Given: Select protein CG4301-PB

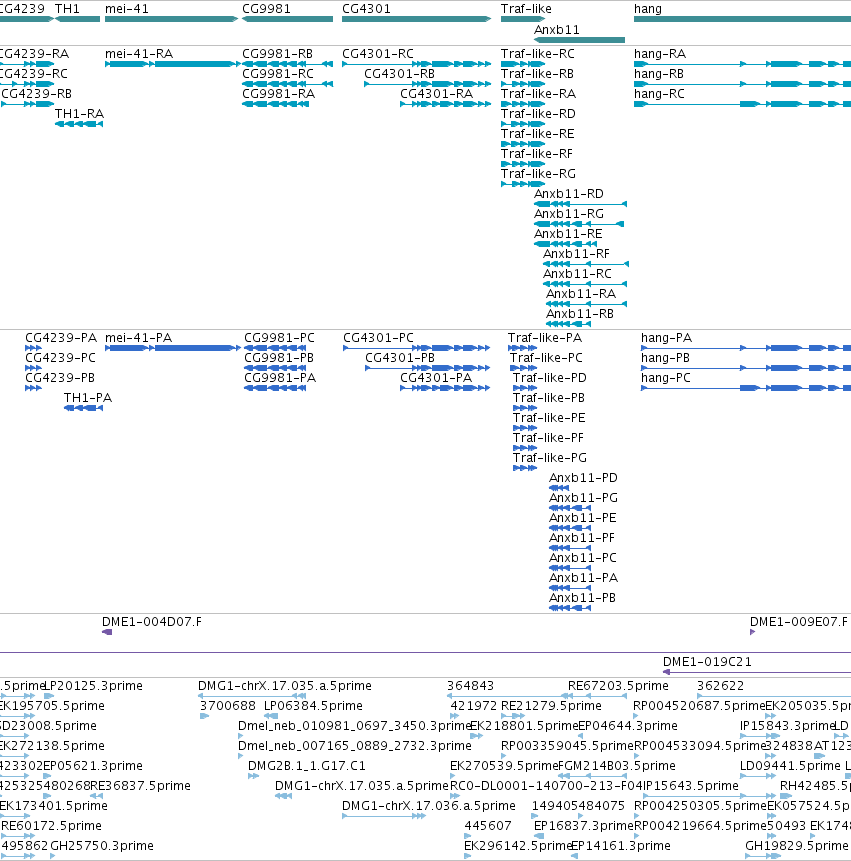Looking at the screenshot, I should click(400, 357).
